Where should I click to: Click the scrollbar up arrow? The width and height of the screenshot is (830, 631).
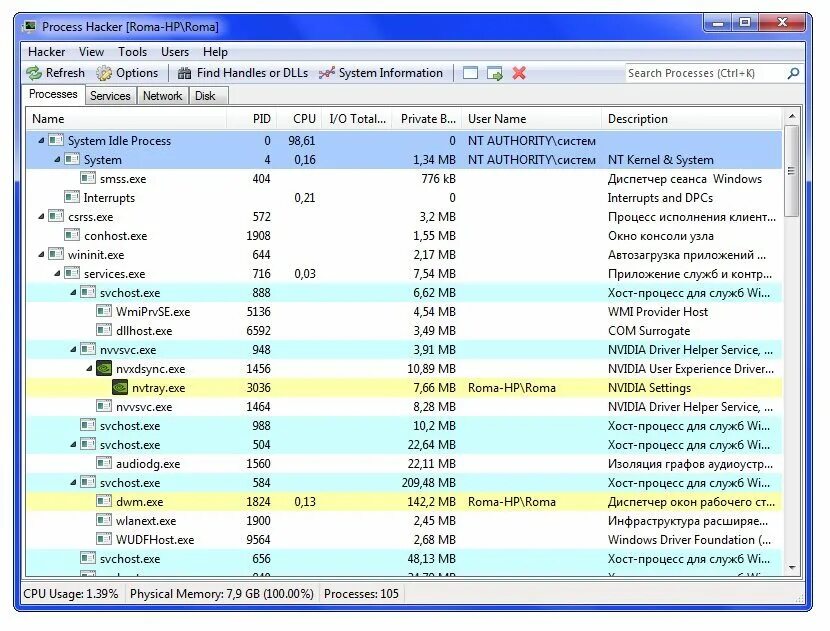(791, 116)
